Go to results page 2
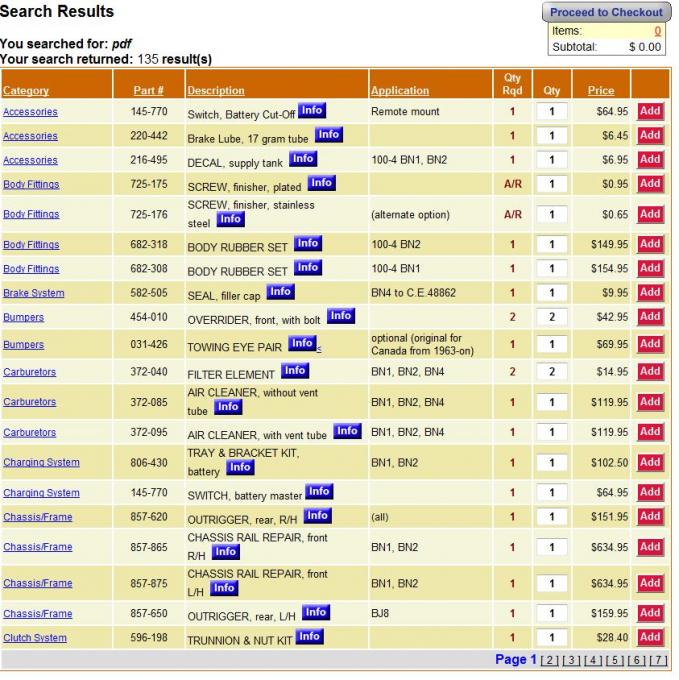The image size is (679, 680). click(x=549, y=661)
